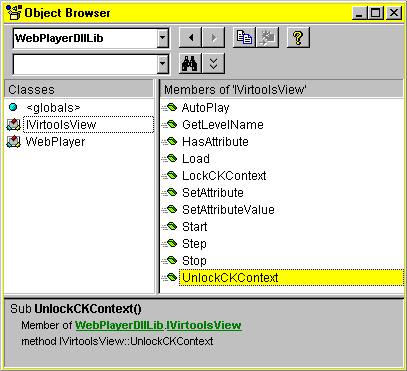The height and width of the screenshot is (371, 407).
Task: Select the WebPlayer class
Action: point(55,142)
